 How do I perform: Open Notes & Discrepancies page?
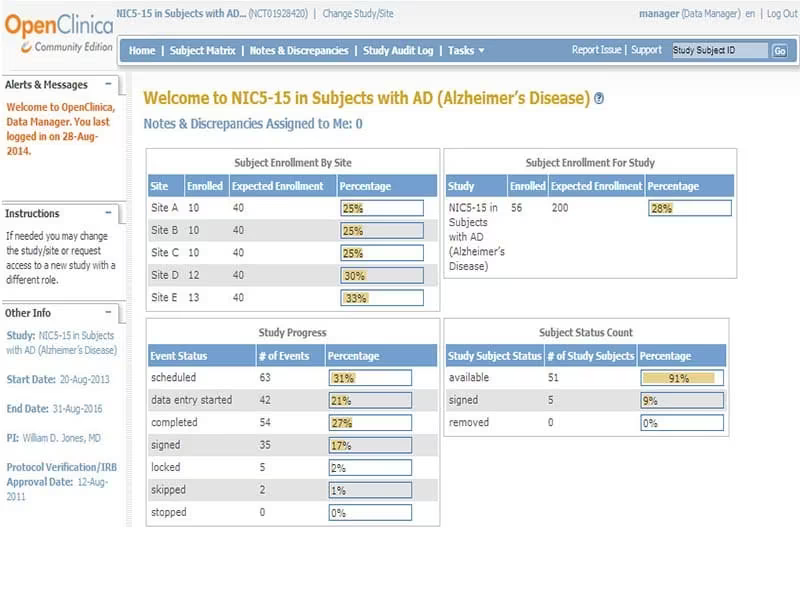[x=299, y=51]
